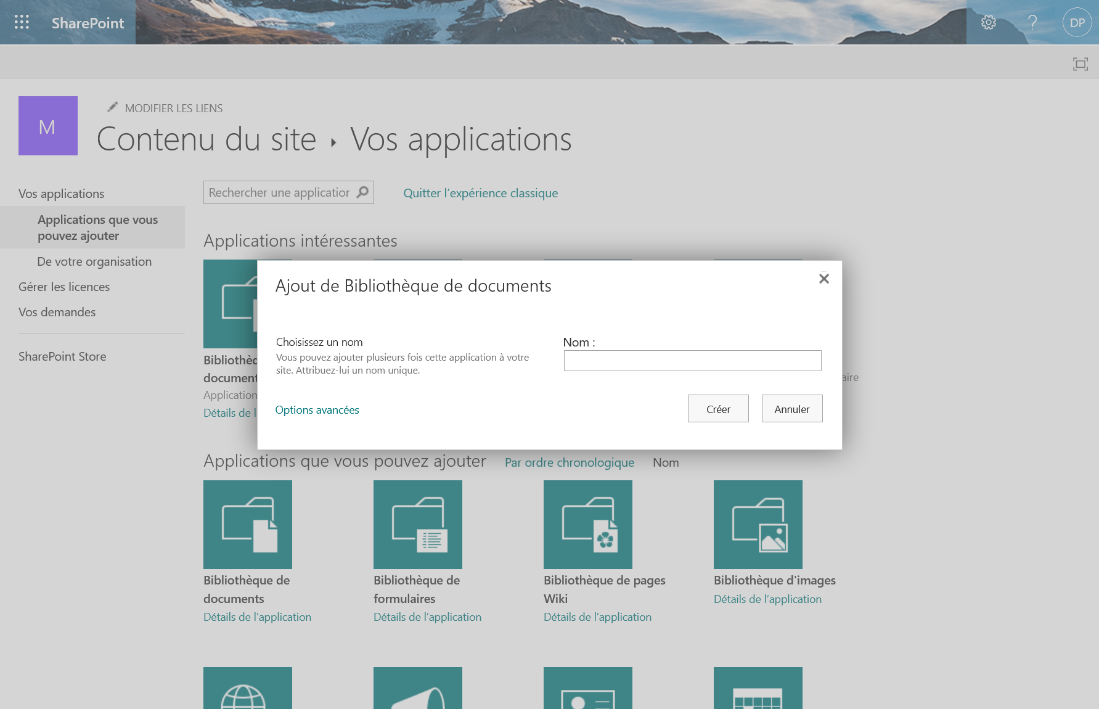1099x709 pixels.
Task: Open the help question mark icon
Action: (x=1032, y=22)
